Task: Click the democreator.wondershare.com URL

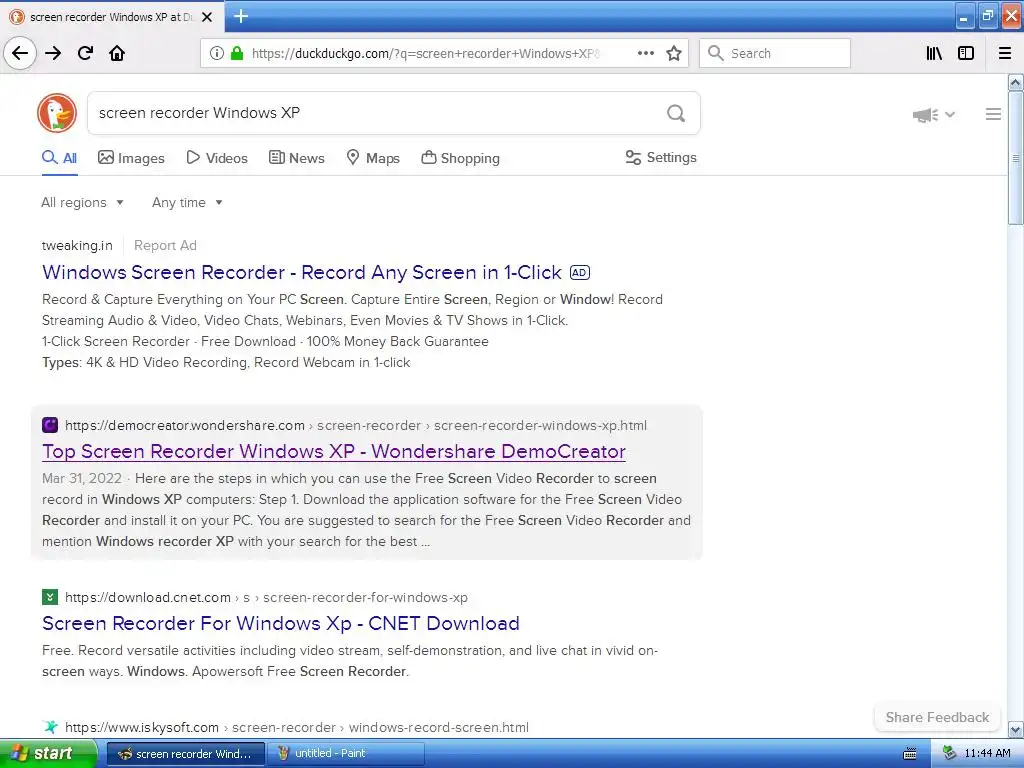Action: click(356, 425)
